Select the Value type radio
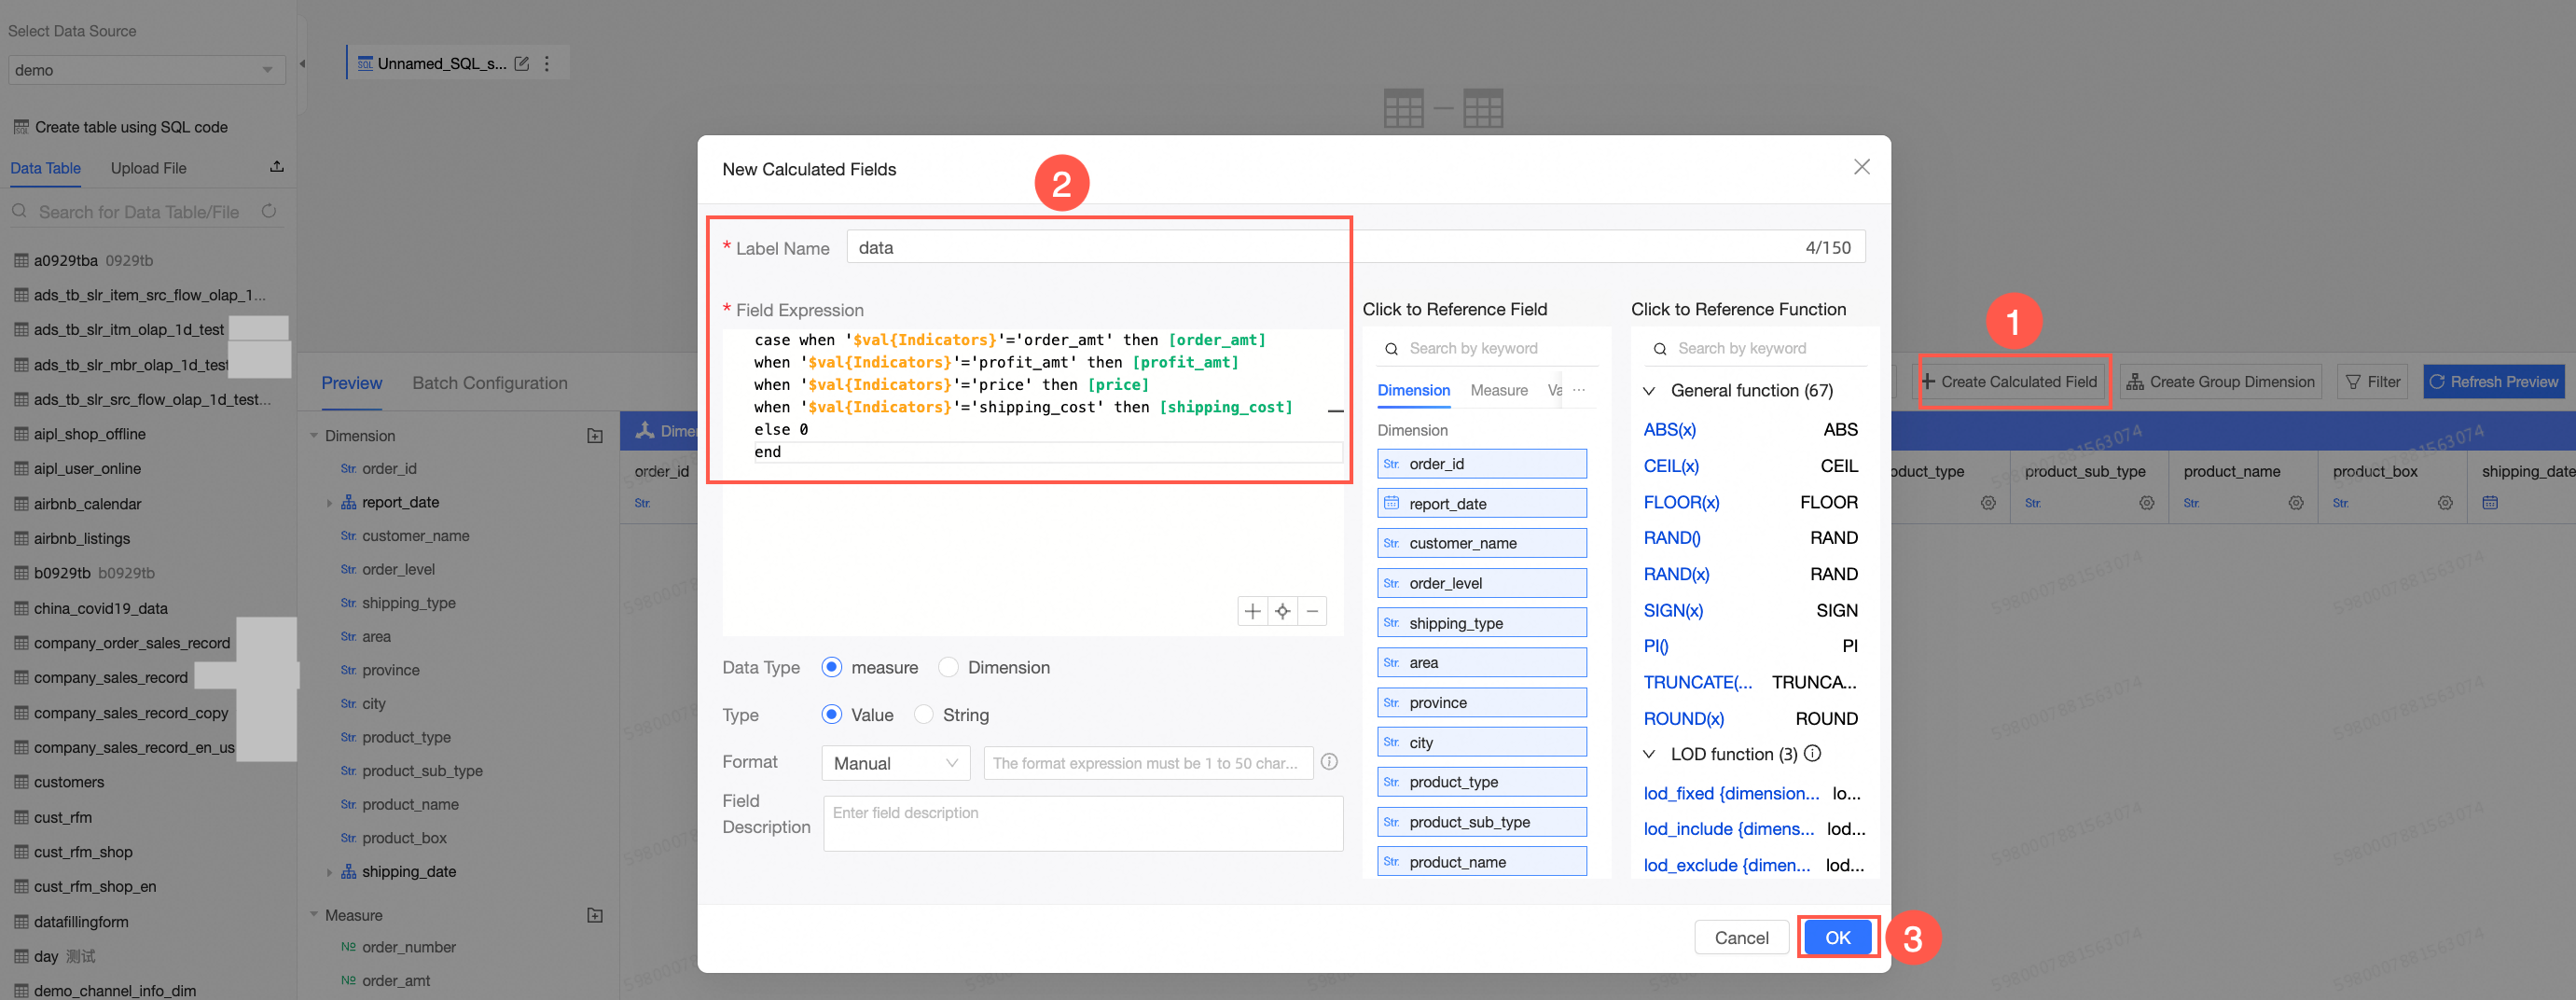Viewport: 2576px width, 1000px height. [x=831, y=715]
